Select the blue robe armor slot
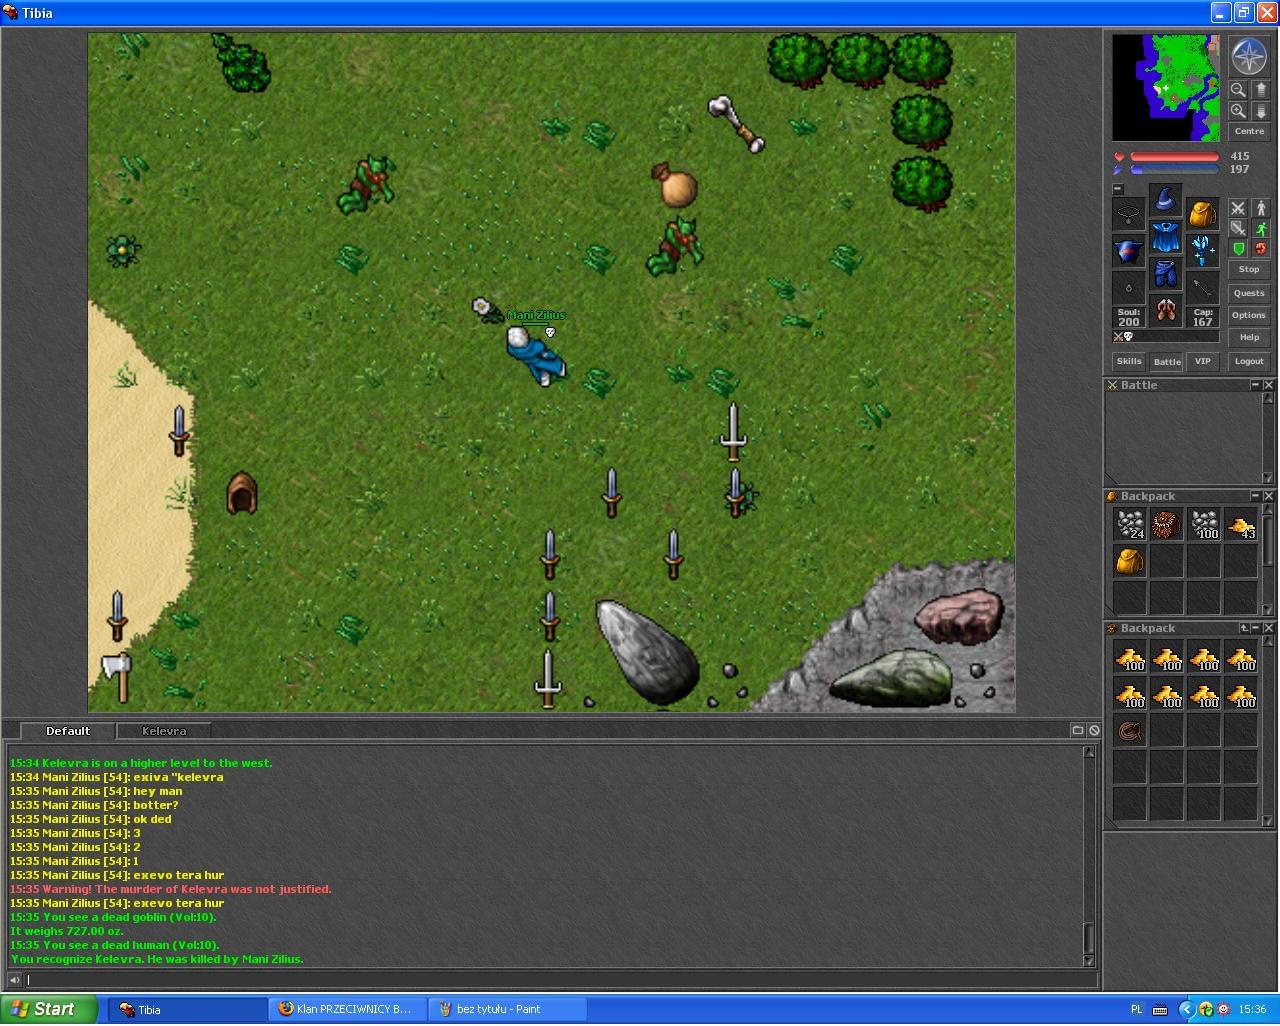This screenshot has height=1026, width=1280. [1165, 237]
